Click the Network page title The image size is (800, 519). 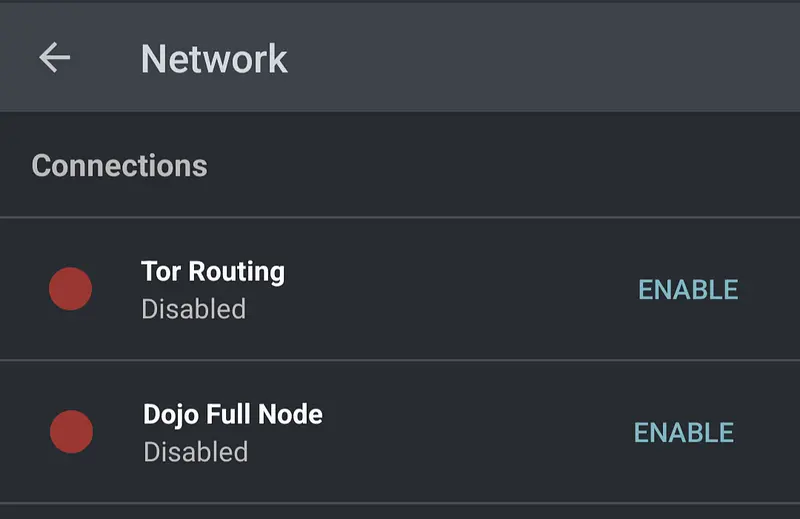pos(214,59)
